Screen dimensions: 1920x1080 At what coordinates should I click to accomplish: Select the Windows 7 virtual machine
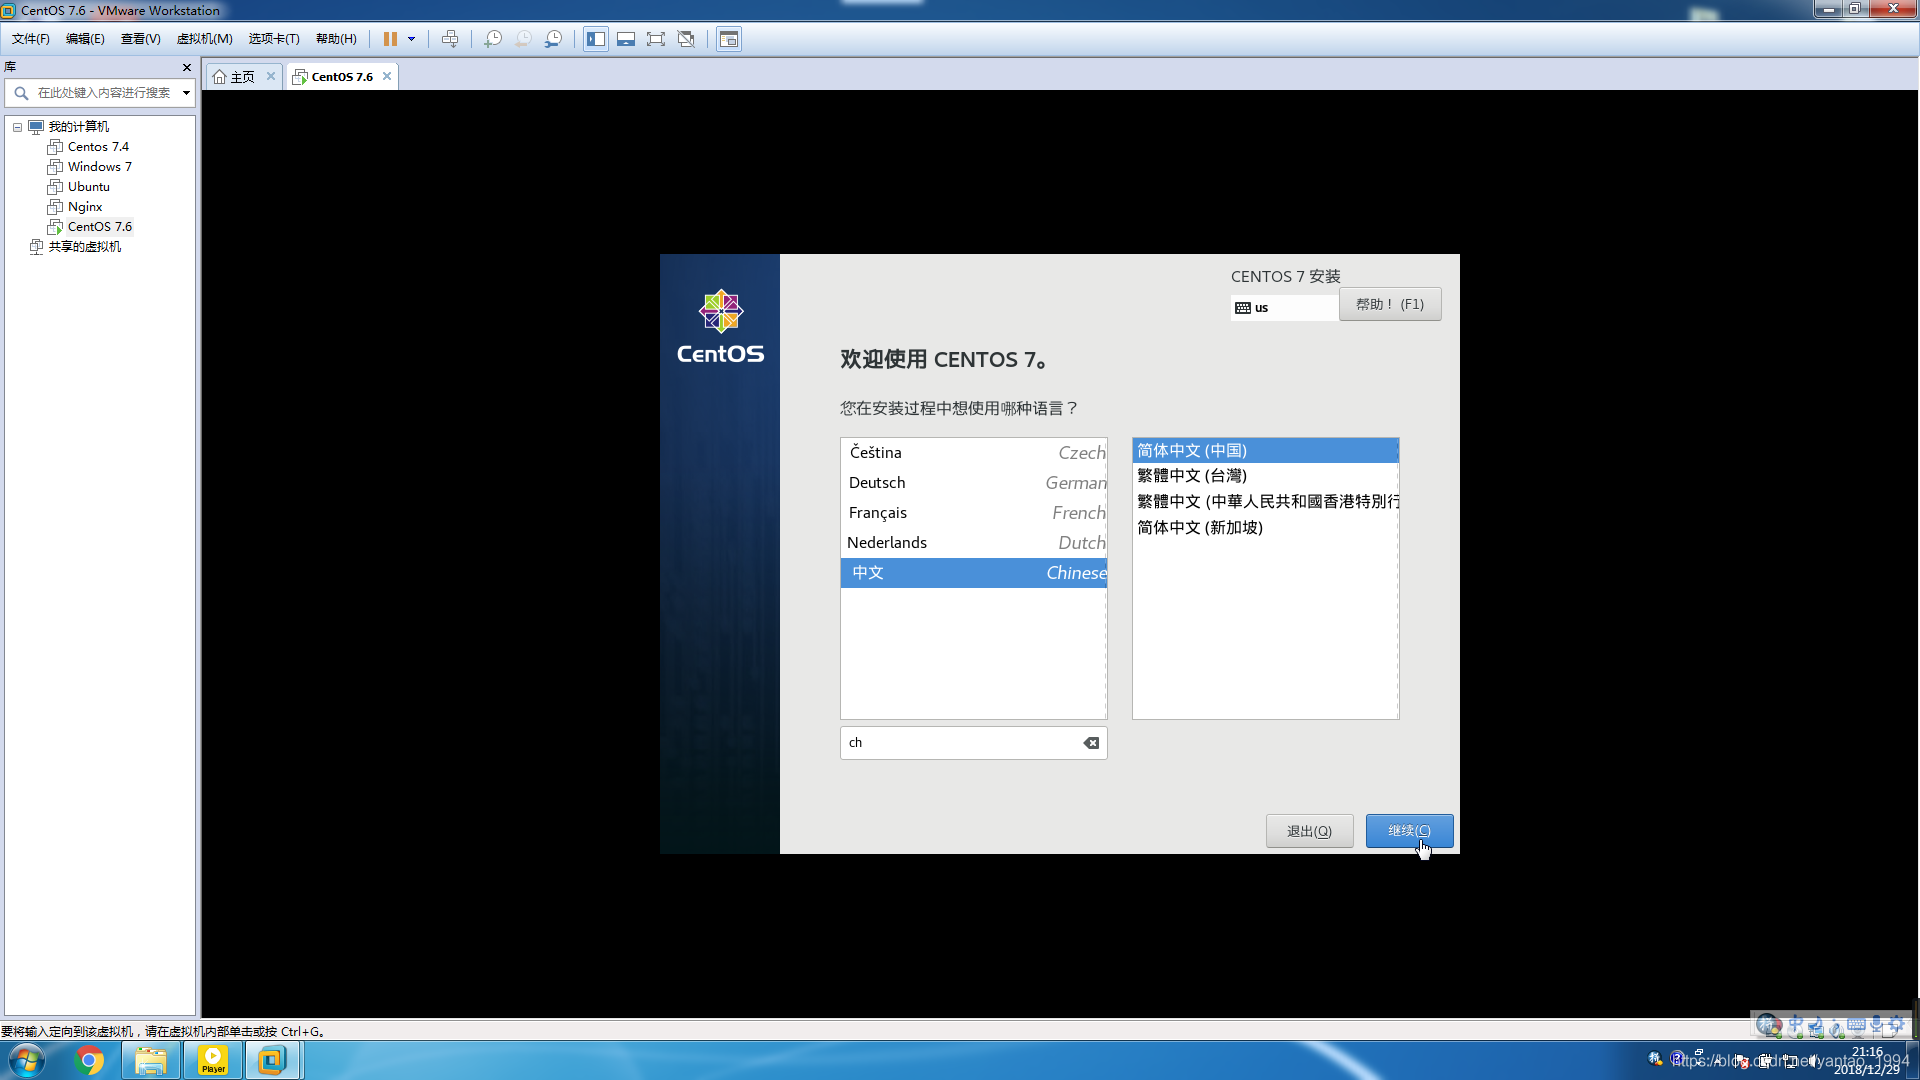[x=100, y=167]
